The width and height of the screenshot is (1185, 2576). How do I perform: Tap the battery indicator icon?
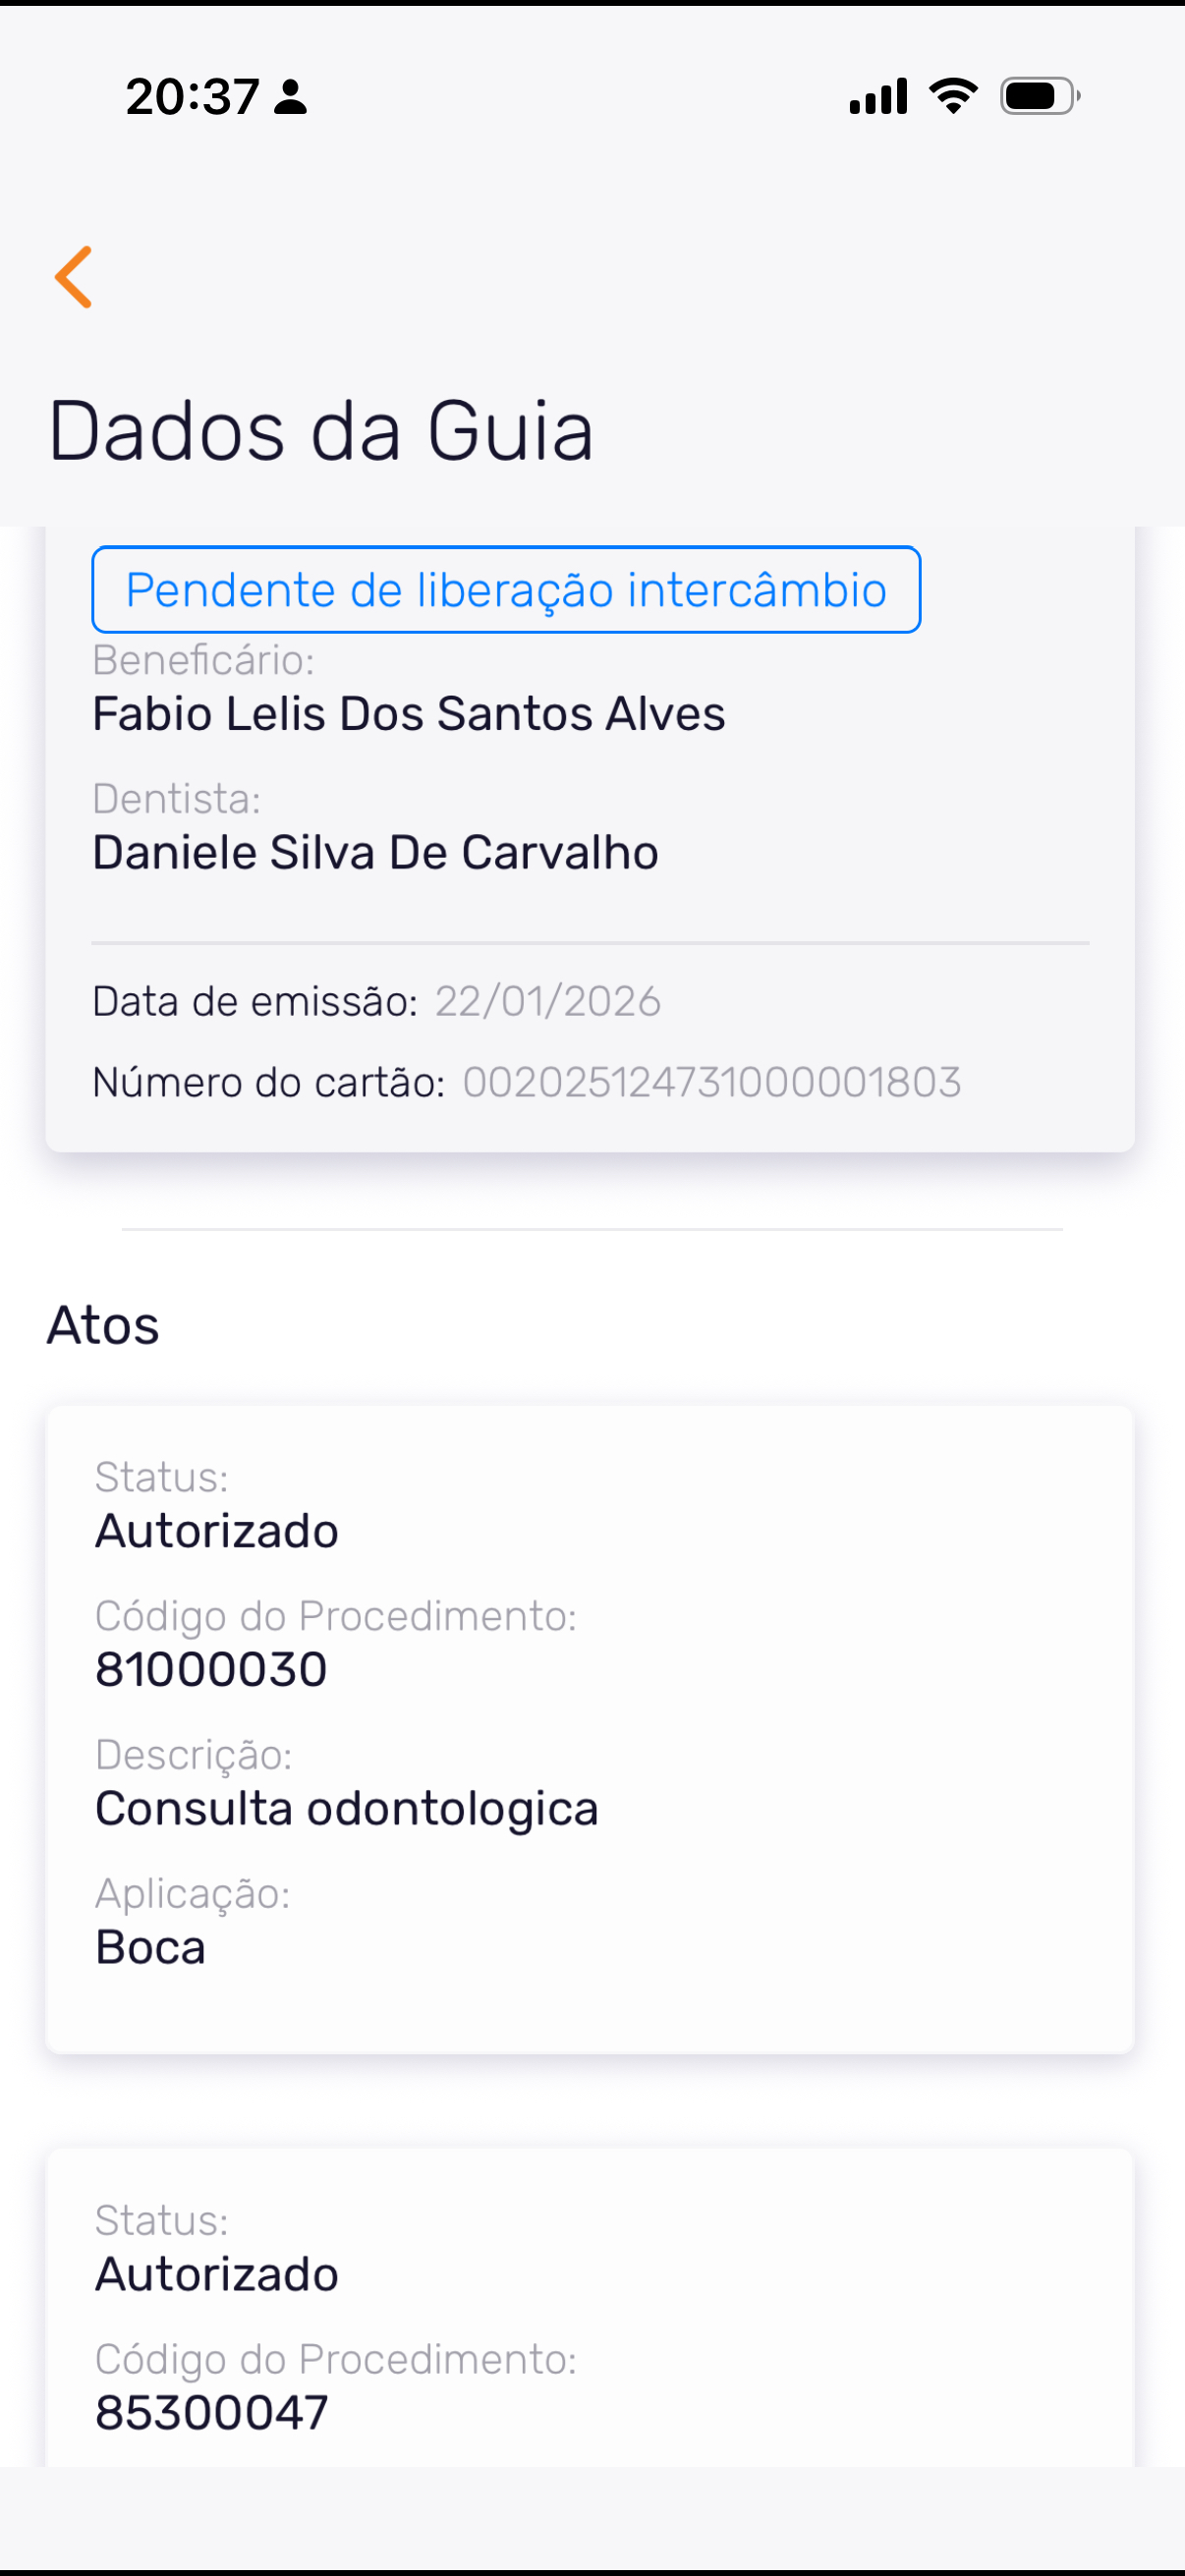click(x=1039, y=97)
